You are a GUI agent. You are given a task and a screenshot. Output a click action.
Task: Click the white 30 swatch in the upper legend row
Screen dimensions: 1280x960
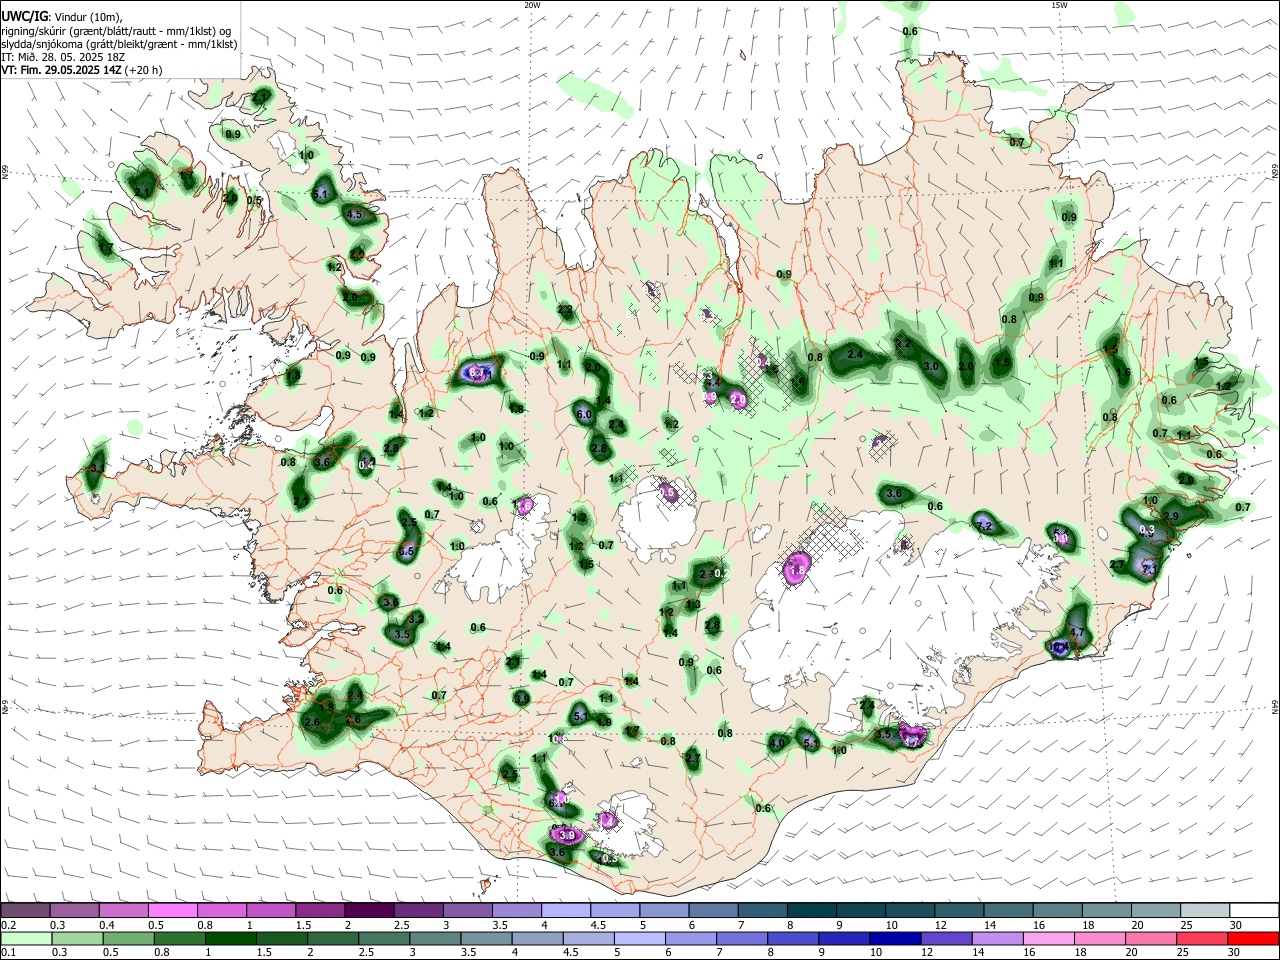pyautogui.click(x=1254, y=910)
